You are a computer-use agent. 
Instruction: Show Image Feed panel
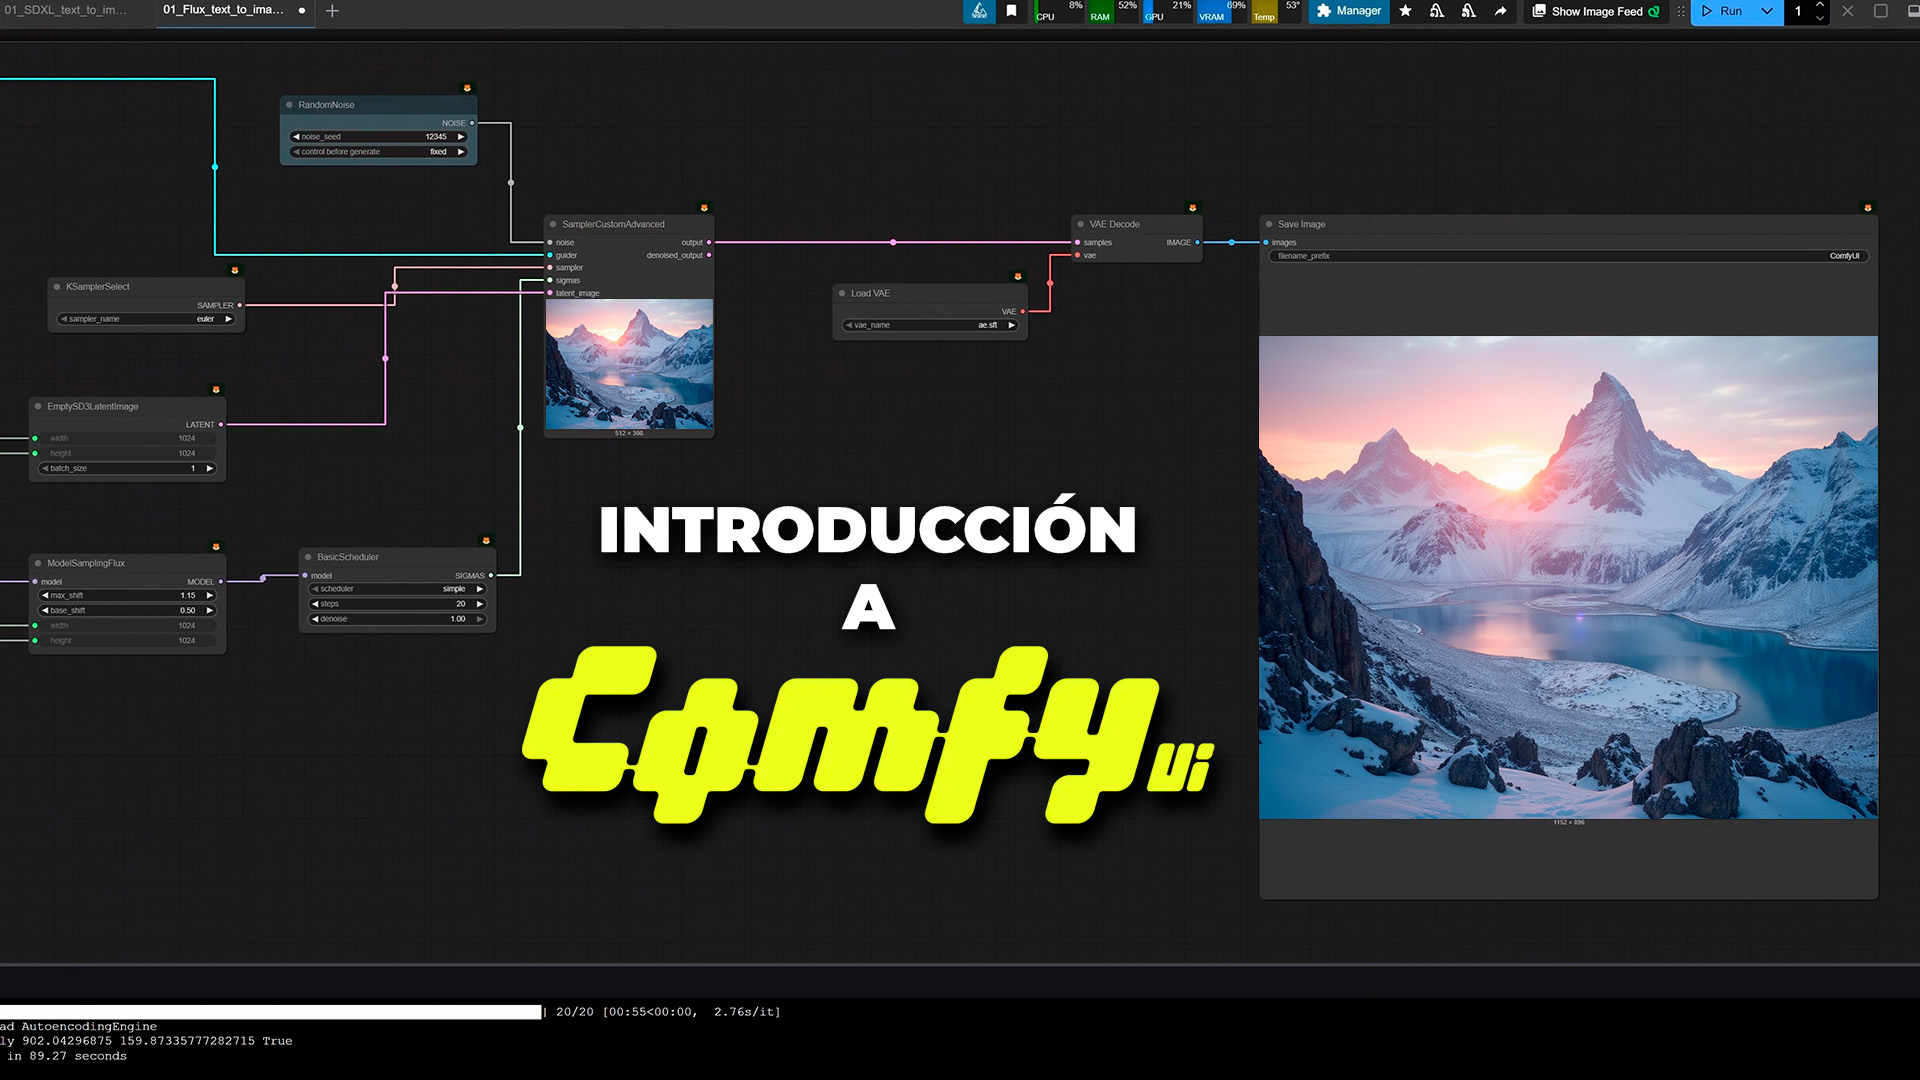click(x=1596, y=11)
